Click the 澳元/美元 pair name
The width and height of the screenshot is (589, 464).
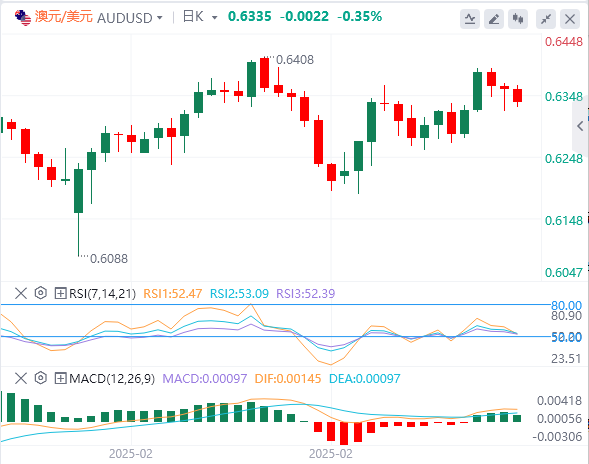pyautogui.click(x=63, y=17)
